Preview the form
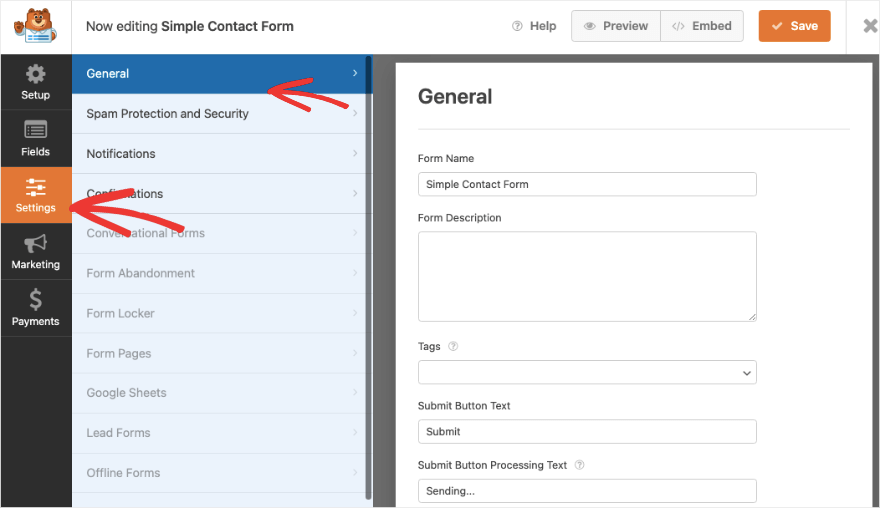The height and width of the screenshot is (508, 880). pyautogui.click(x=616, y=26)
